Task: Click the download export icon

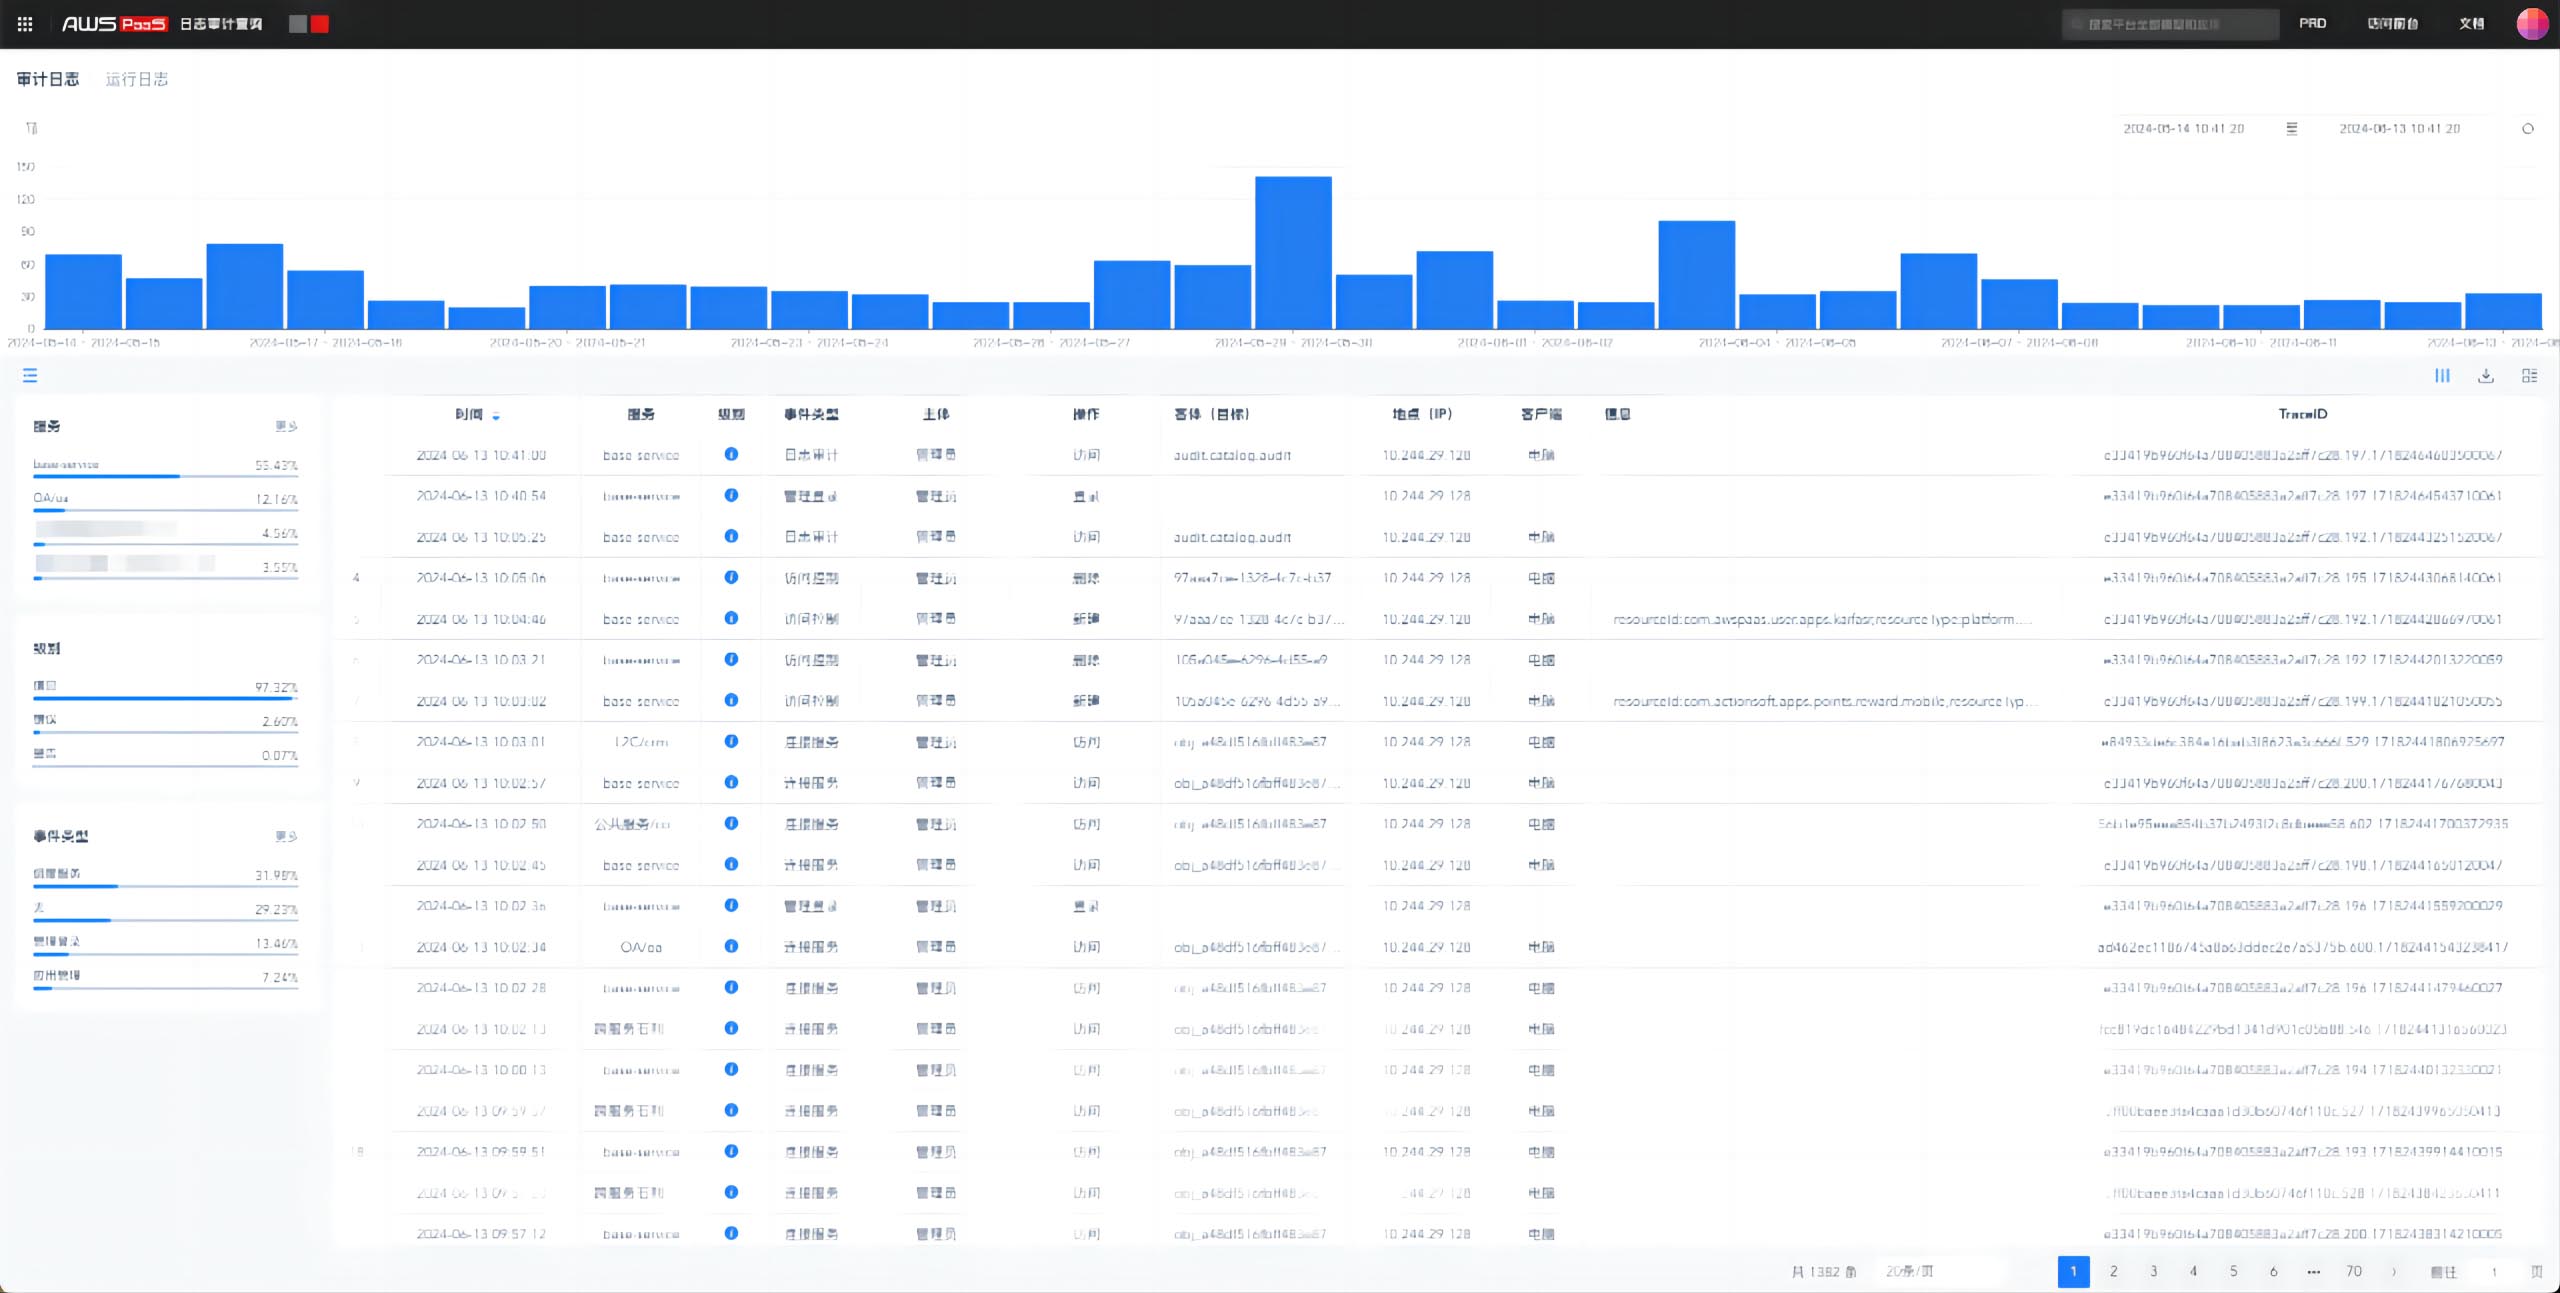Action: click(2486, 376)
